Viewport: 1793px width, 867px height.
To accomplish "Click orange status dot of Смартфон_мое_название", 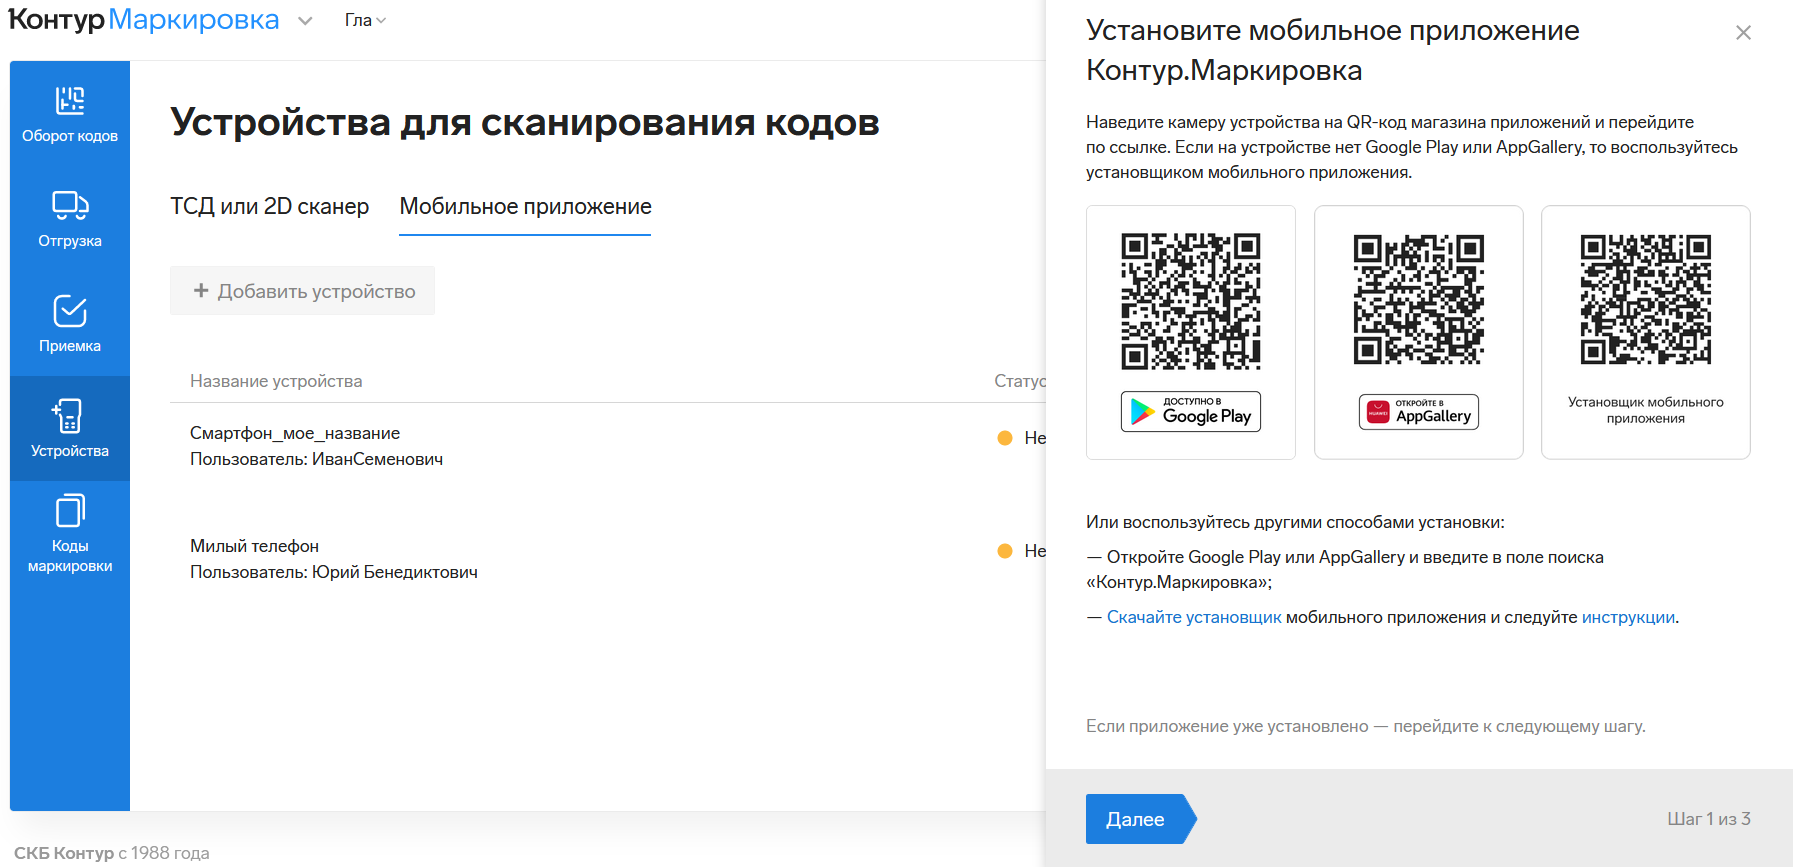I will point(1005,438).
